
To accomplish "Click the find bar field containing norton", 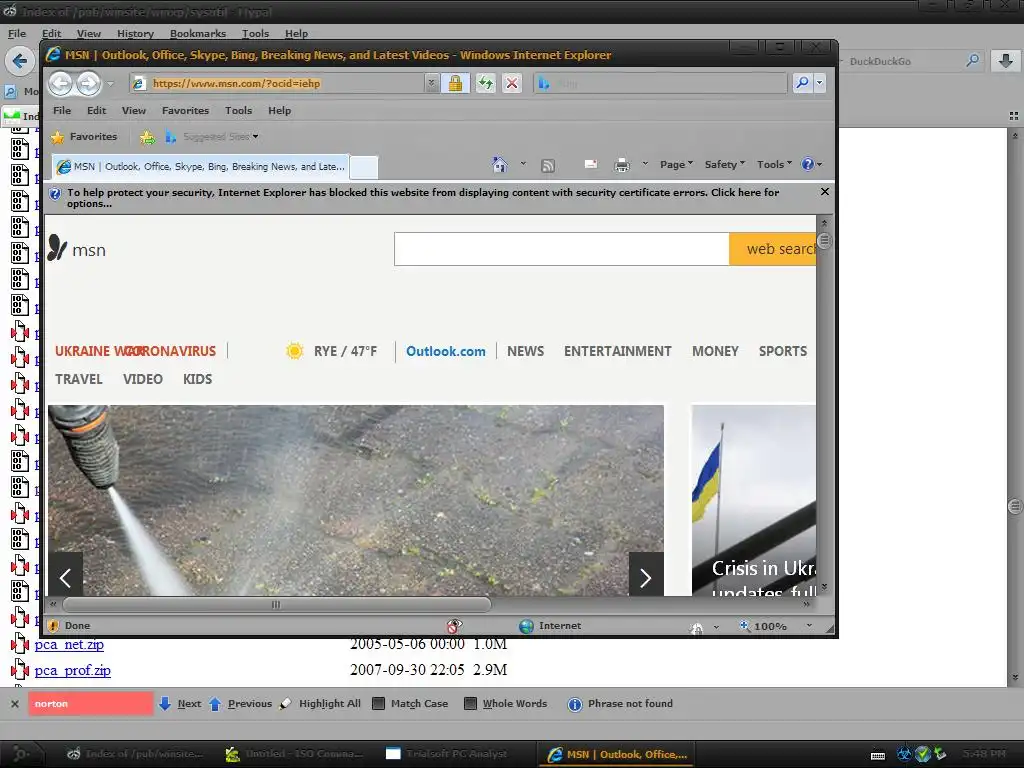I will [x=91, y=703].
